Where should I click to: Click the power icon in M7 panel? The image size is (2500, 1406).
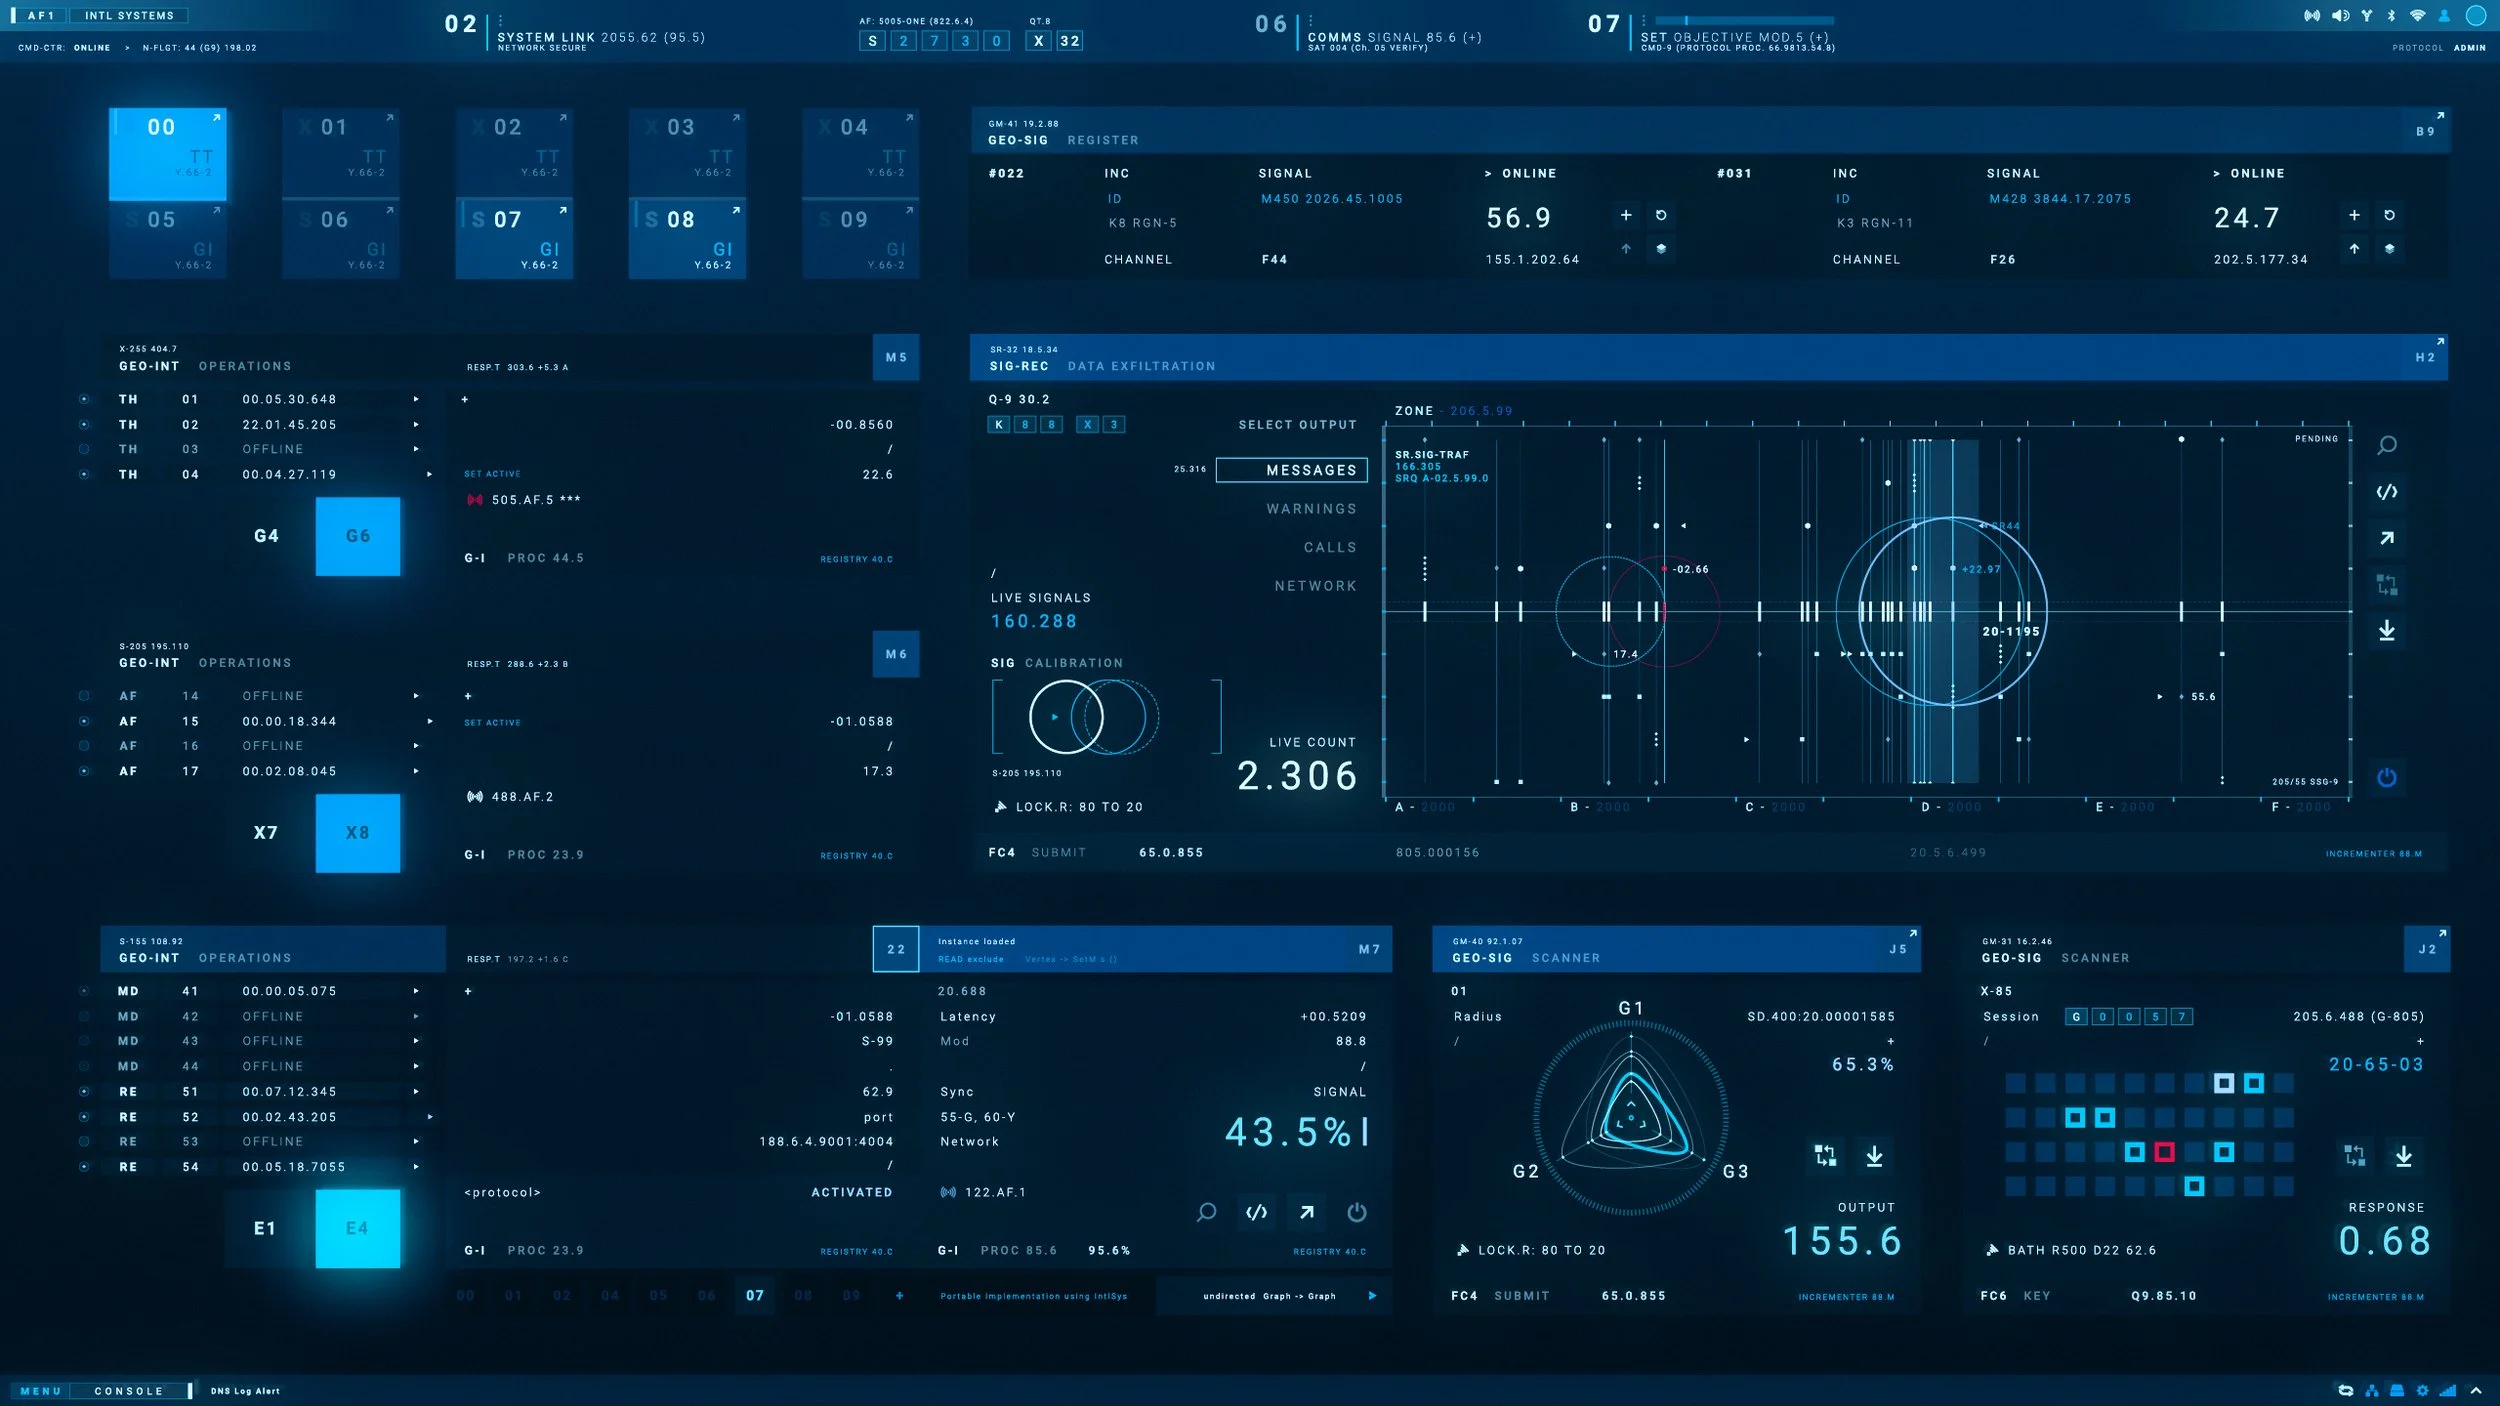pyautogui.click(x=1356, y=1212)
